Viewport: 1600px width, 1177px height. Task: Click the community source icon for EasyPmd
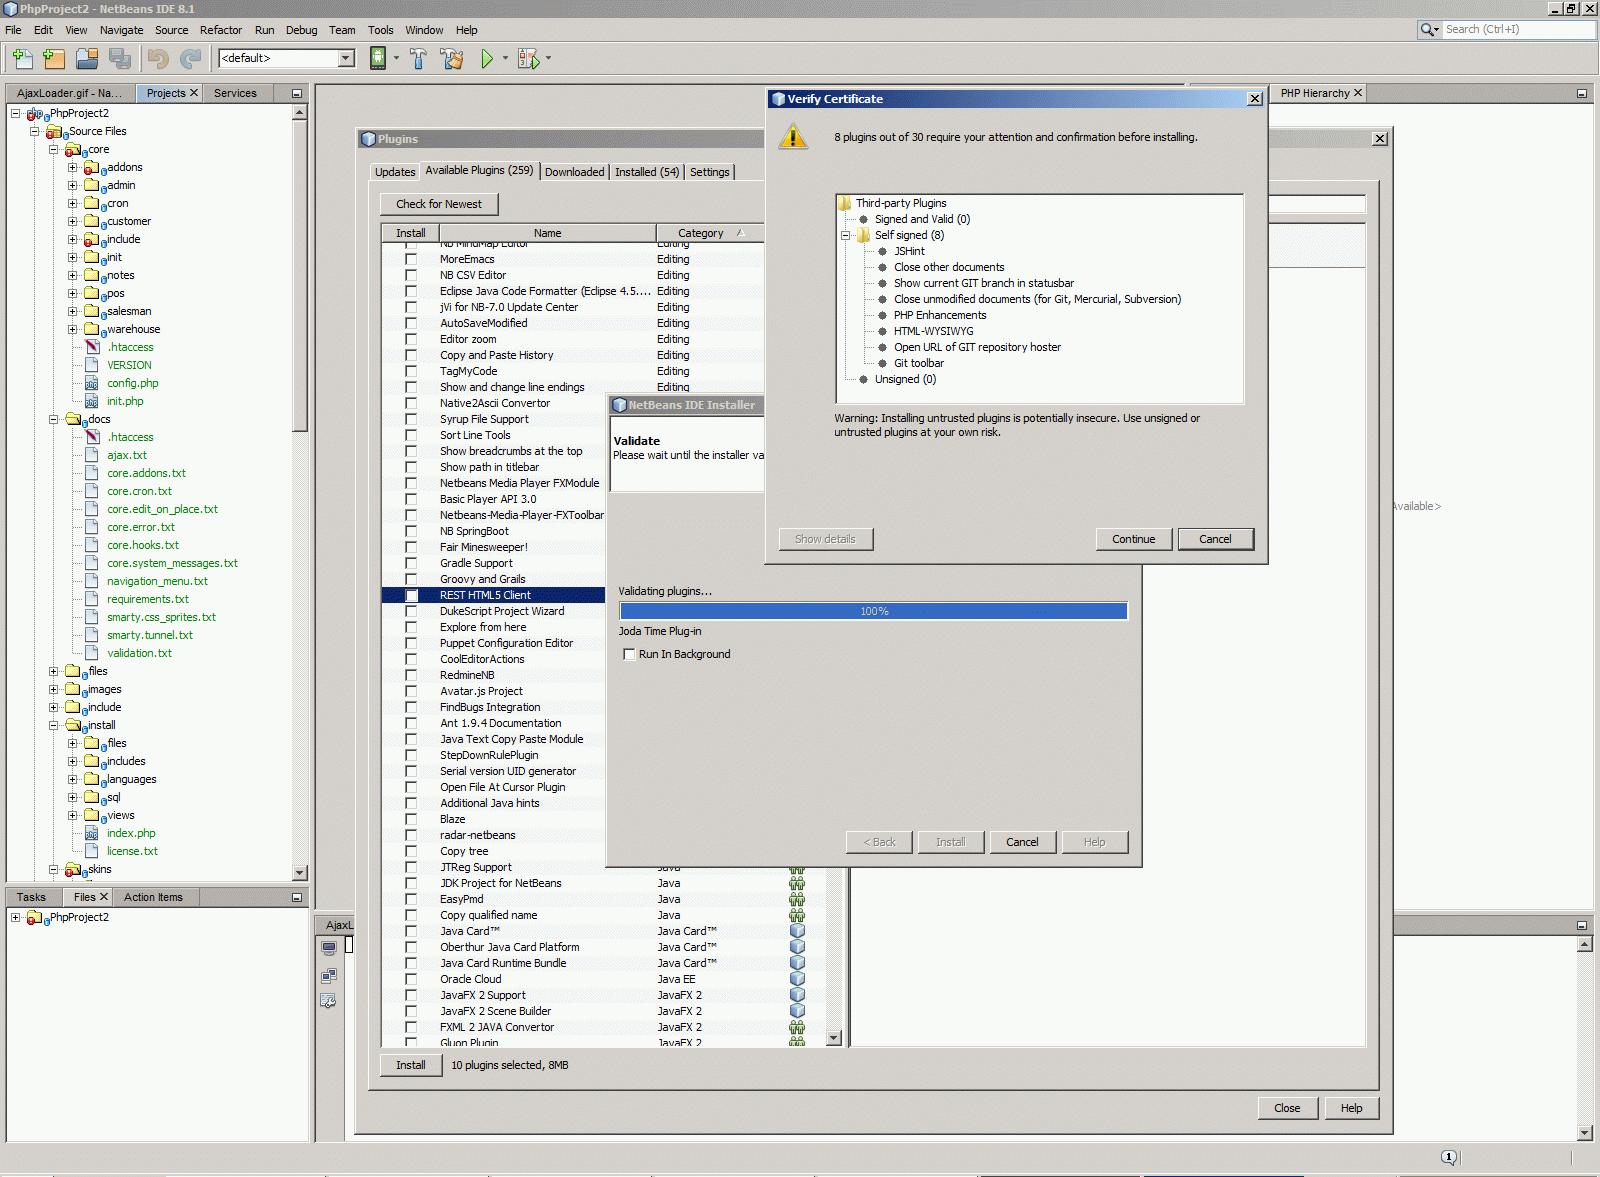click(x=797, y=899)
